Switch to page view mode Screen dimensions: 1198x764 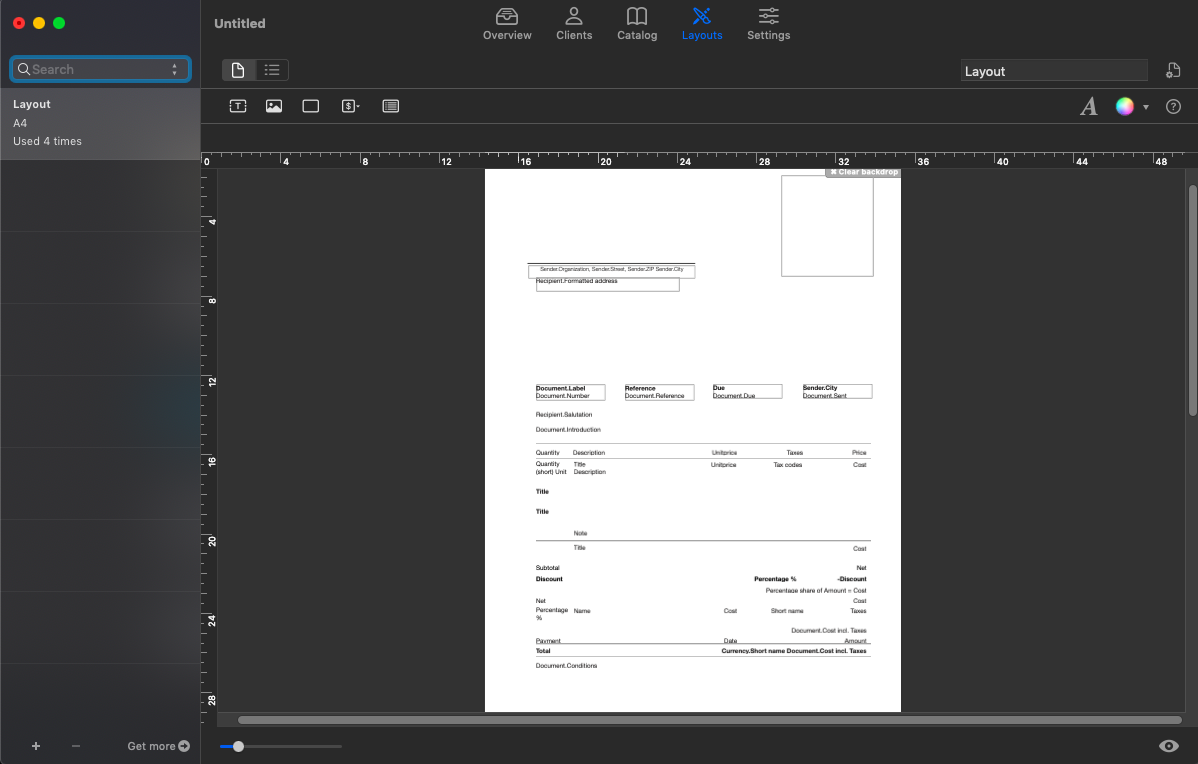click(x=238, y=70)
